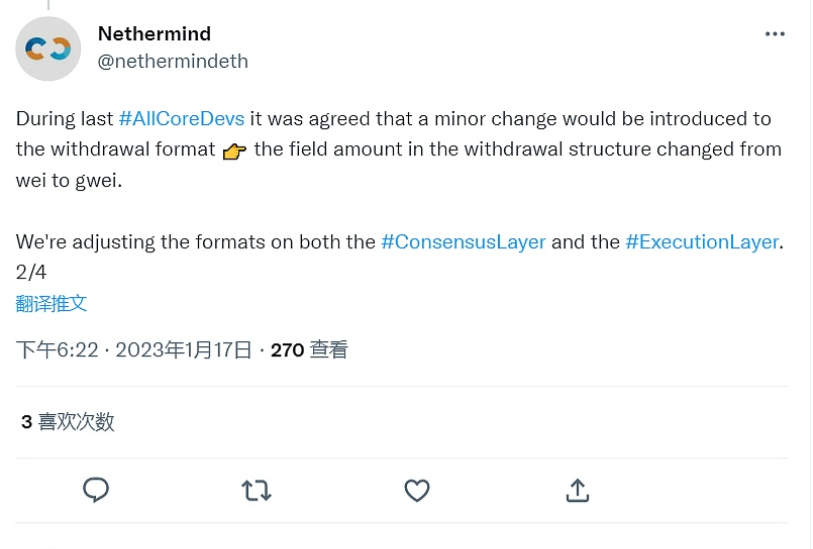Click the sentence about adjusting the formats
This screenshot has height=549, width=813.
pos(196,242)
